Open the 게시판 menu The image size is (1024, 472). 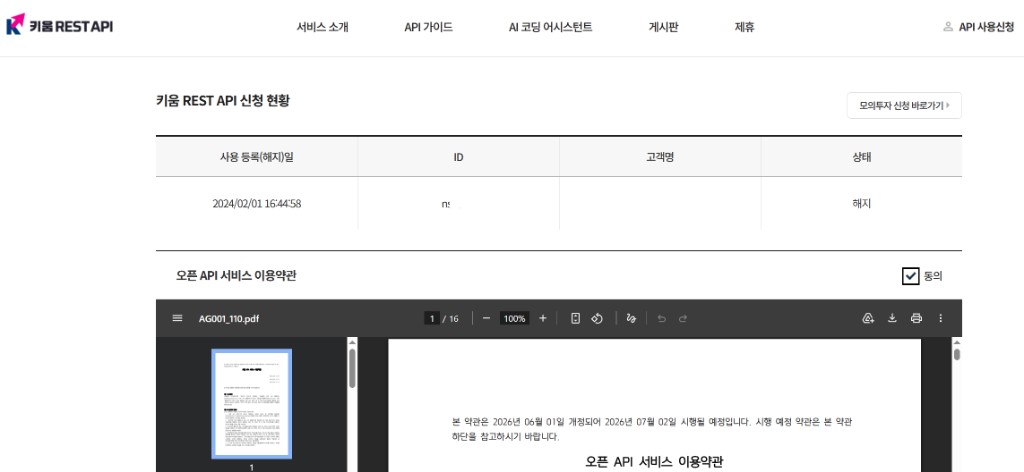(x=664, y=27)
